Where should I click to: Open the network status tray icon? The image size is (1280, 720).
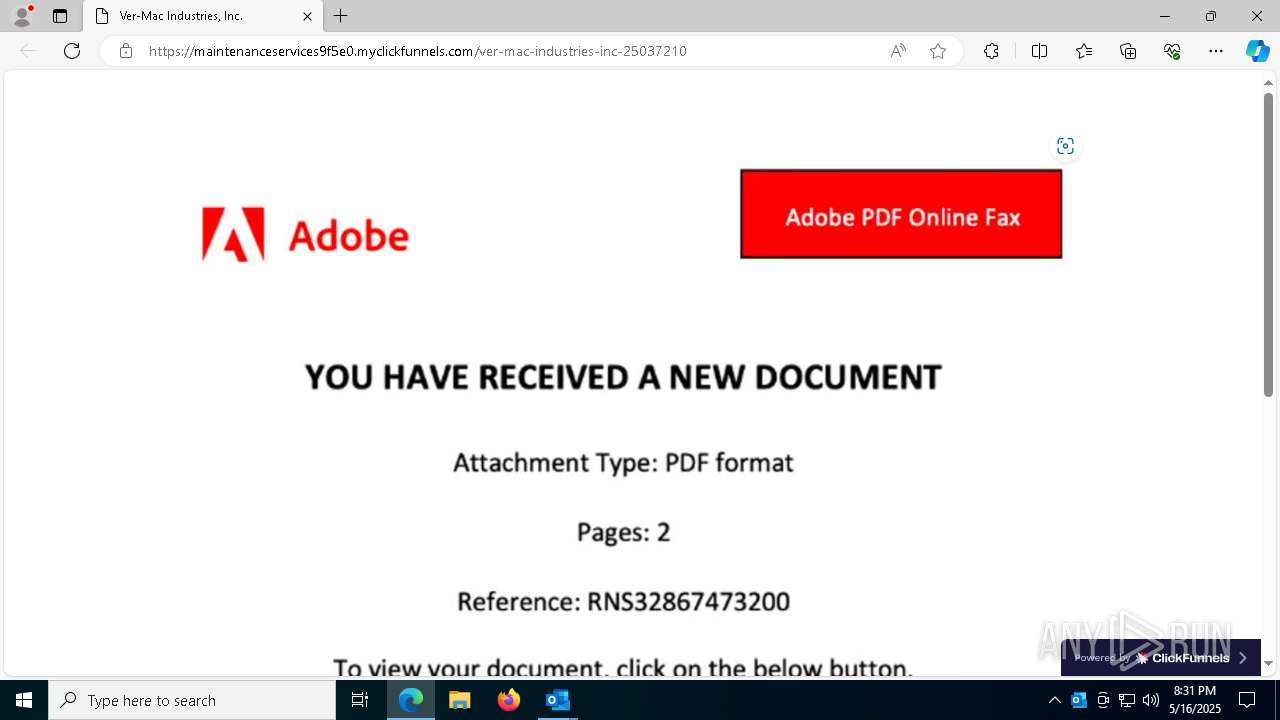point(1127,700)
